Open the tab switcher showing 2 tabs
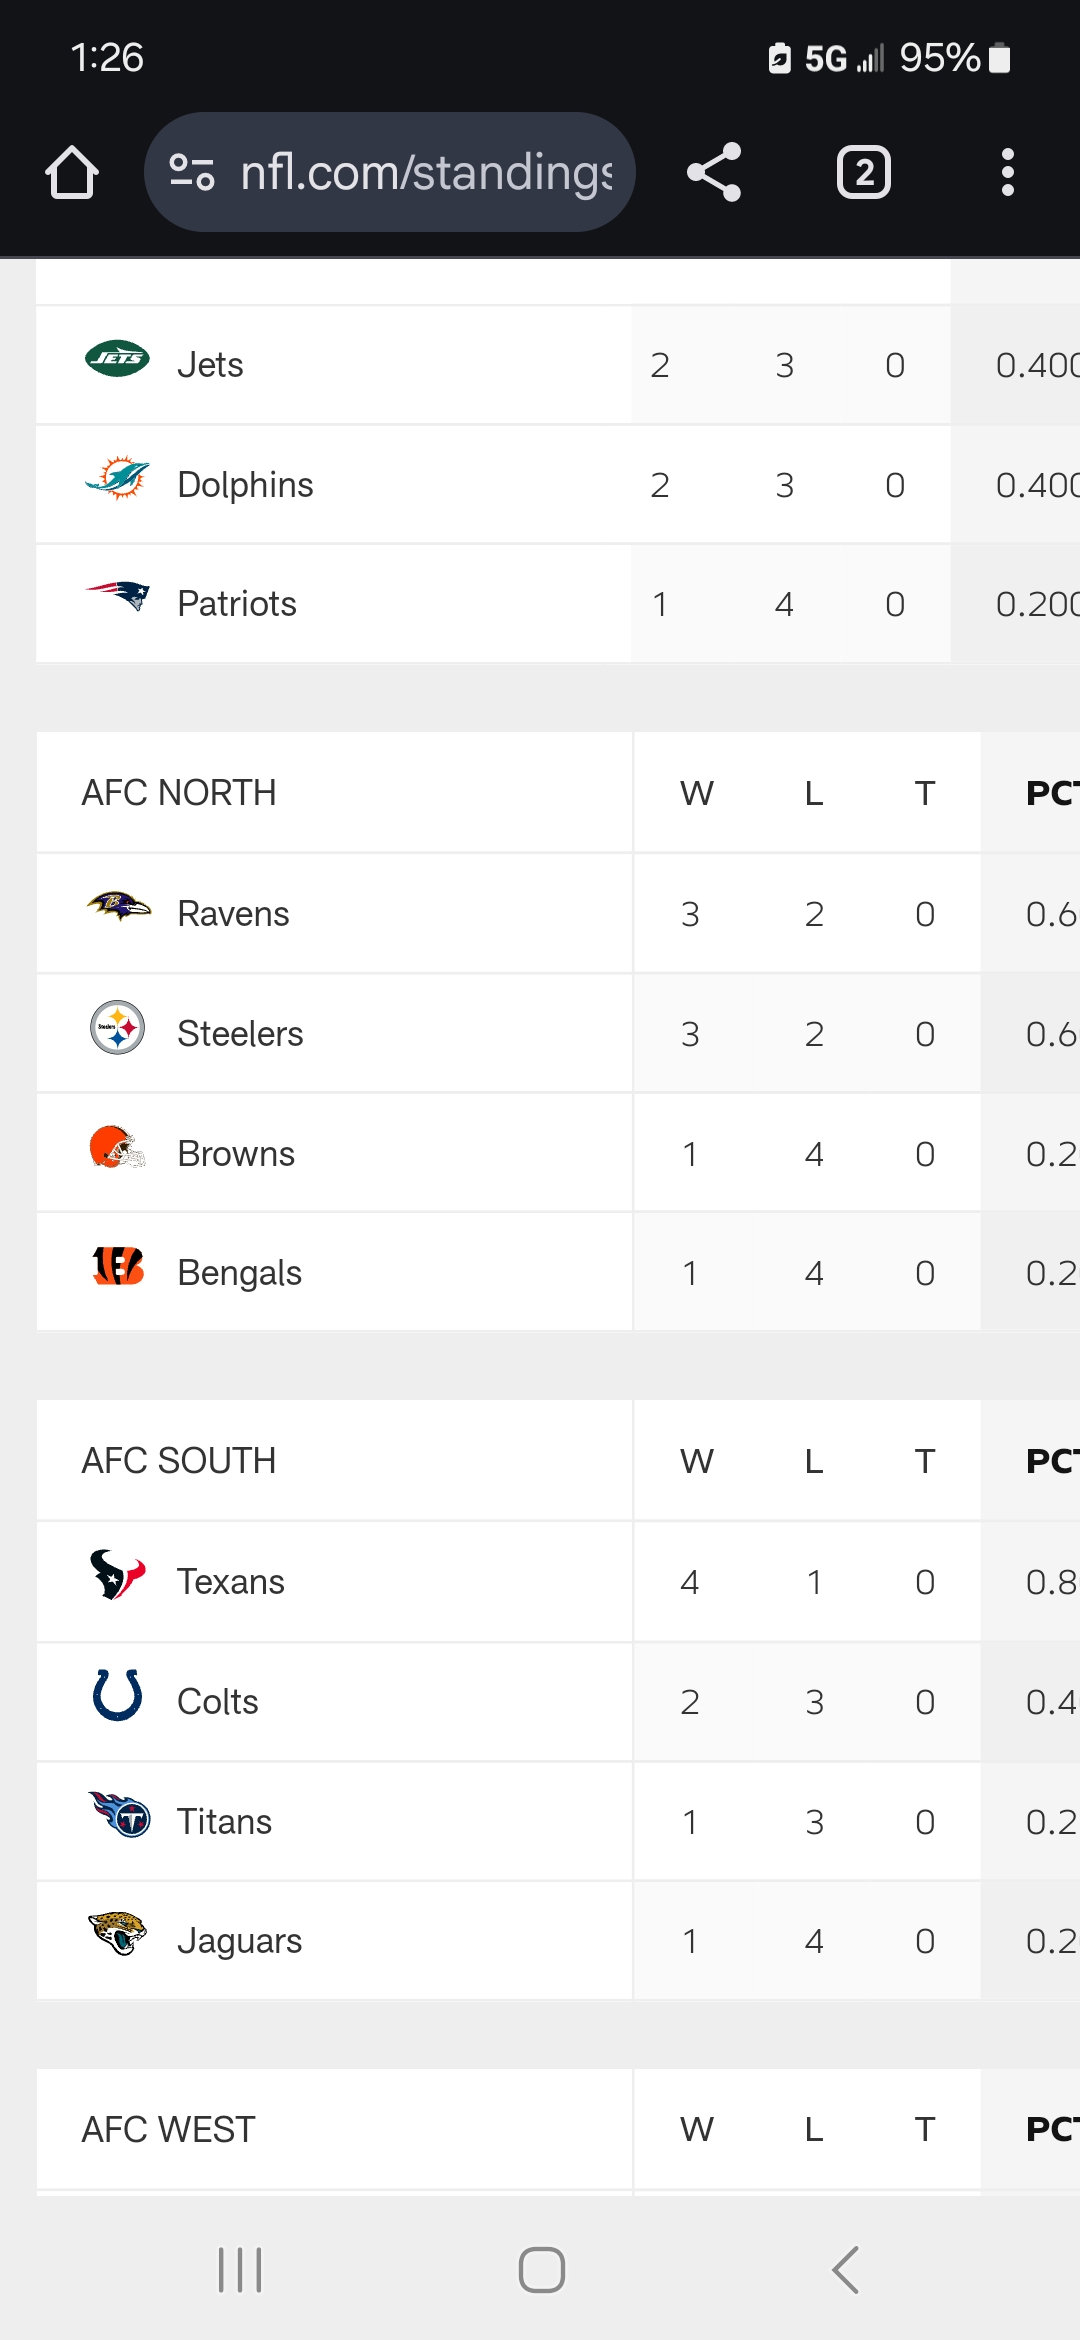Image resolution: width=1080 pixels, height=2340 pixels. 864,172
